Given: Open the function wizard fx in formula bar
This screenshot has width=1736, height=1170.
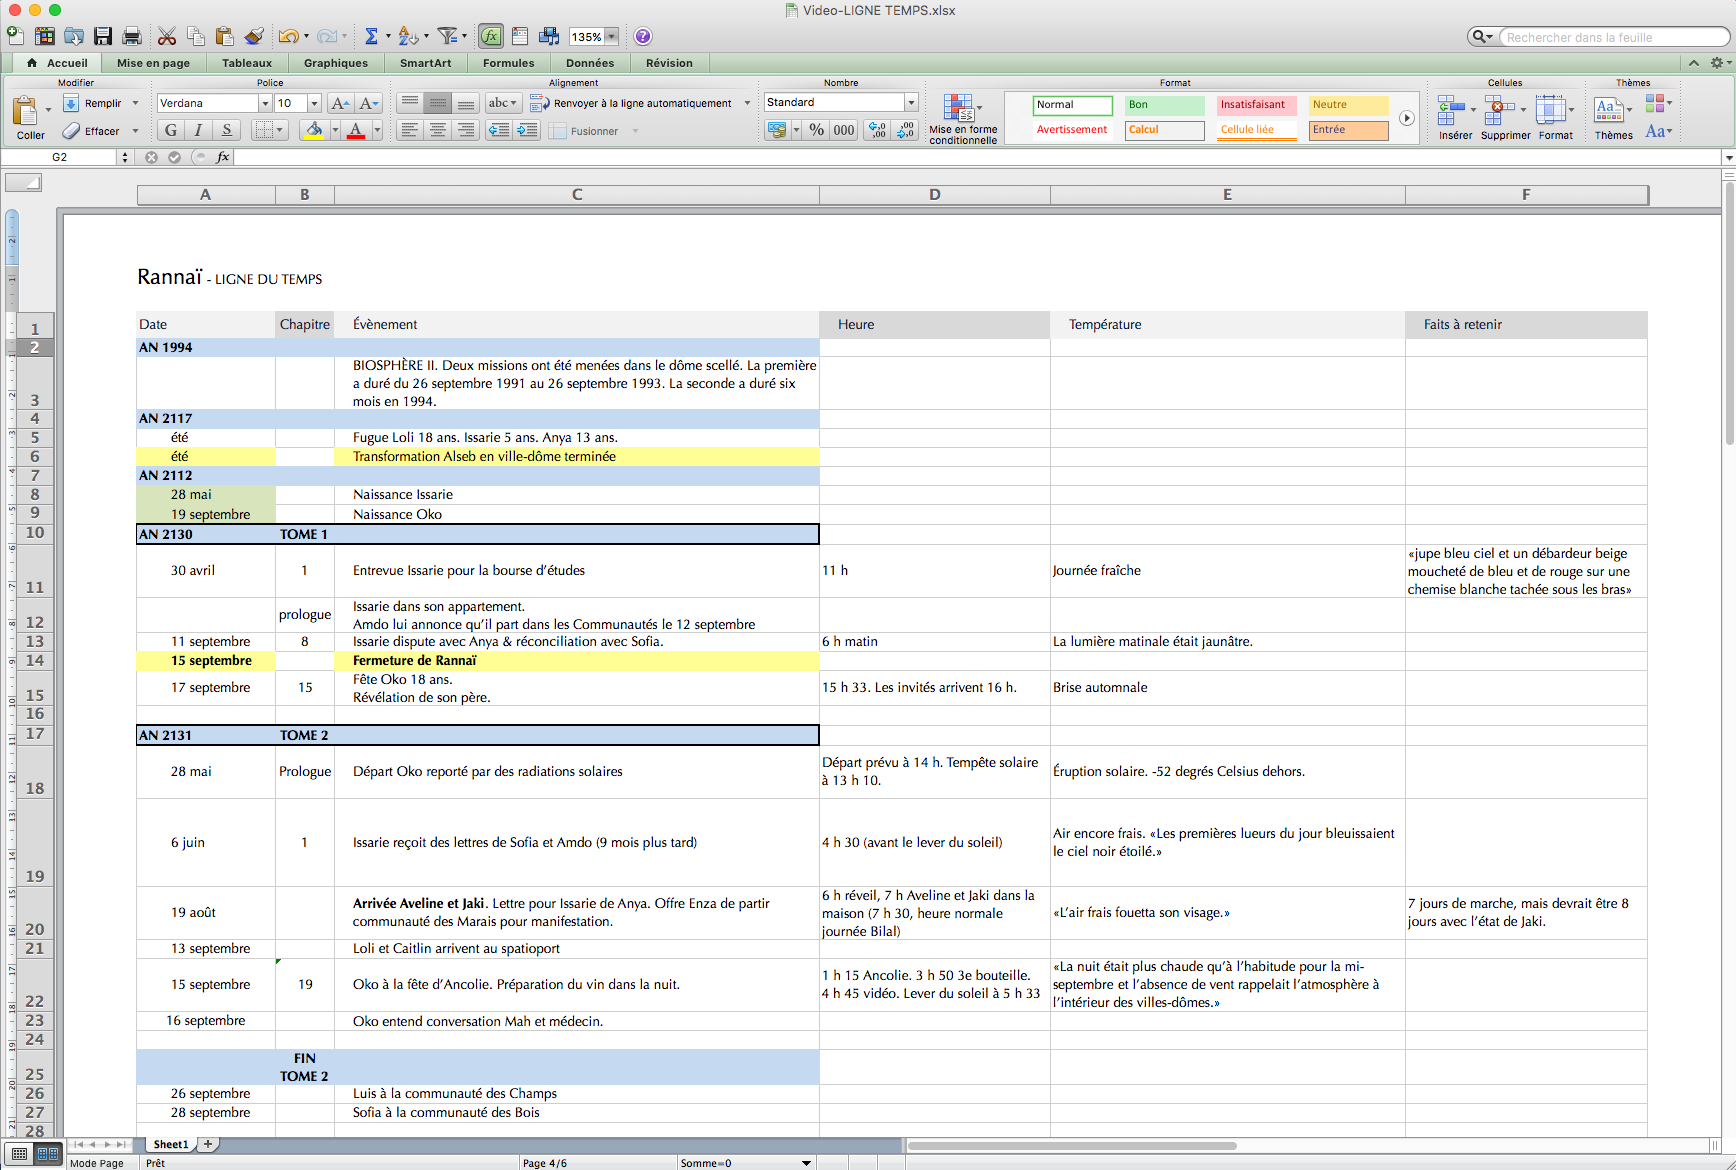Looking at the screenshot, I should (x=223, y=157).
